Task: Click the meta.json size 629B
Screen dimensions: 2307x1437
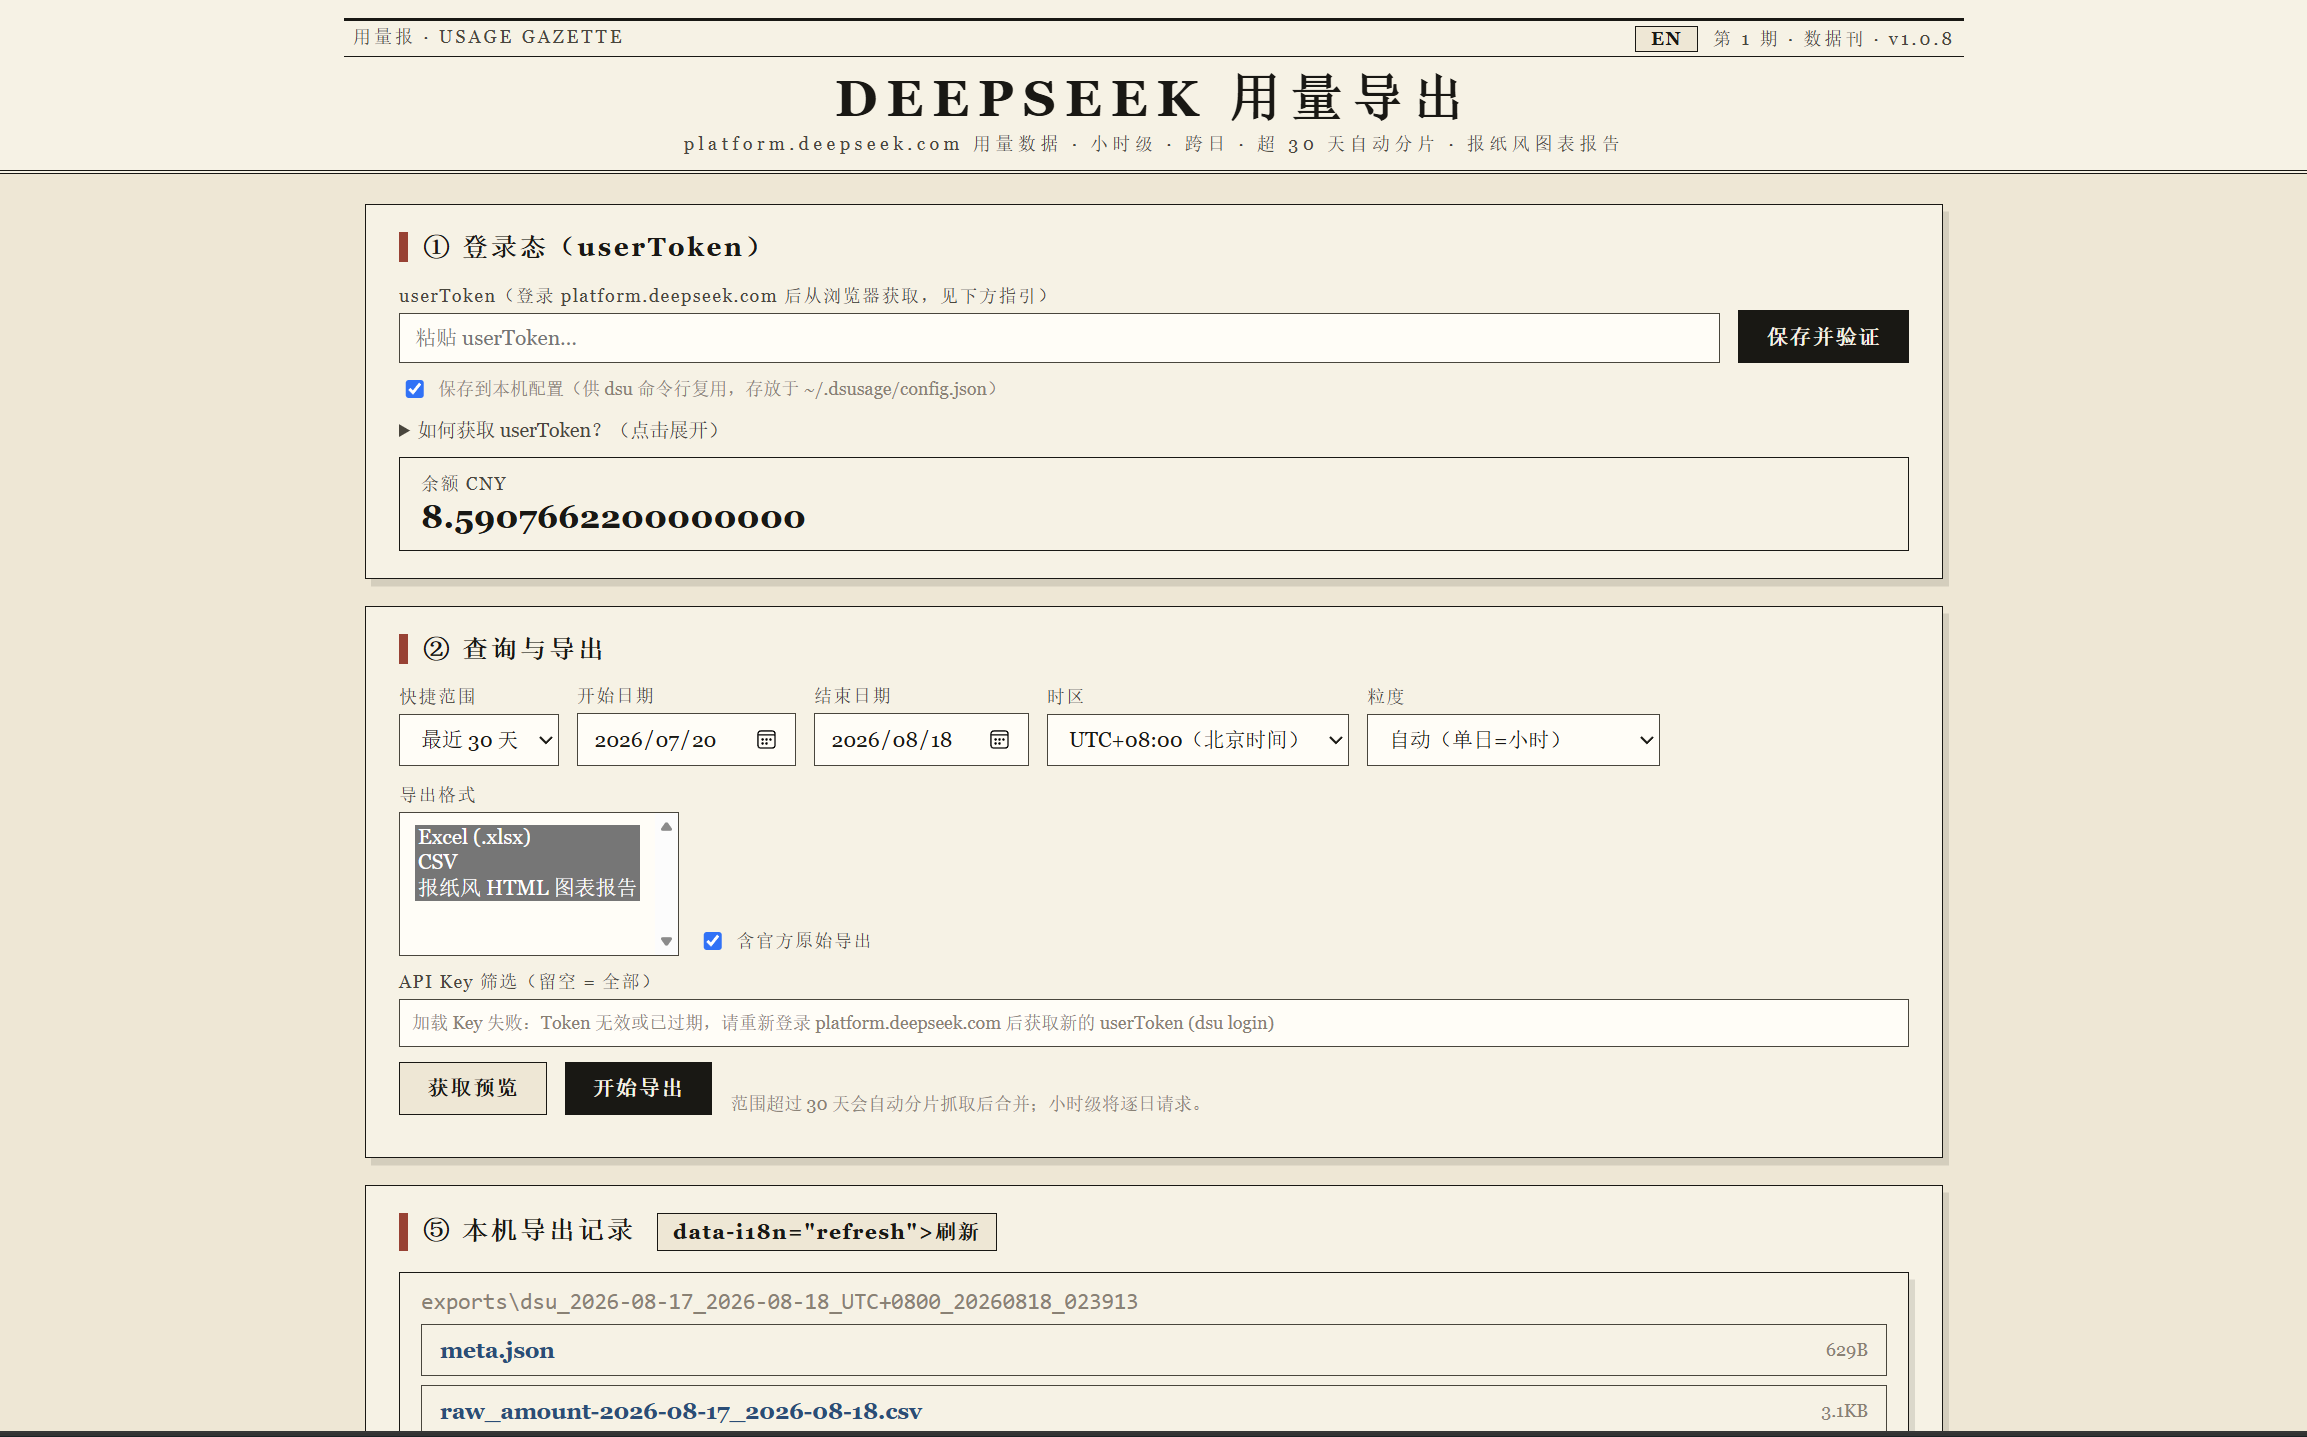Action: (x=1846, y=1350)
